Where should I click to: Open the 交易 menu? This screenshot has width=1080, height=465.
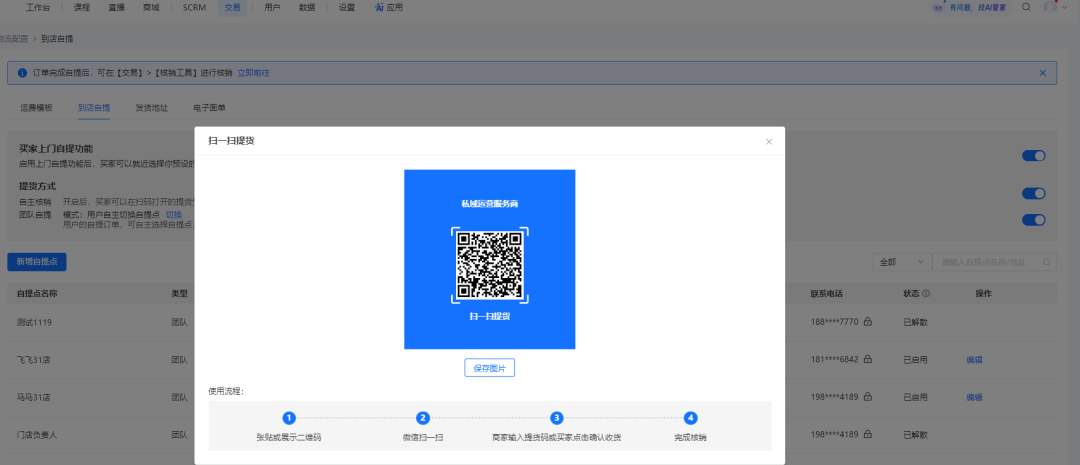click(x=232, y=8)
